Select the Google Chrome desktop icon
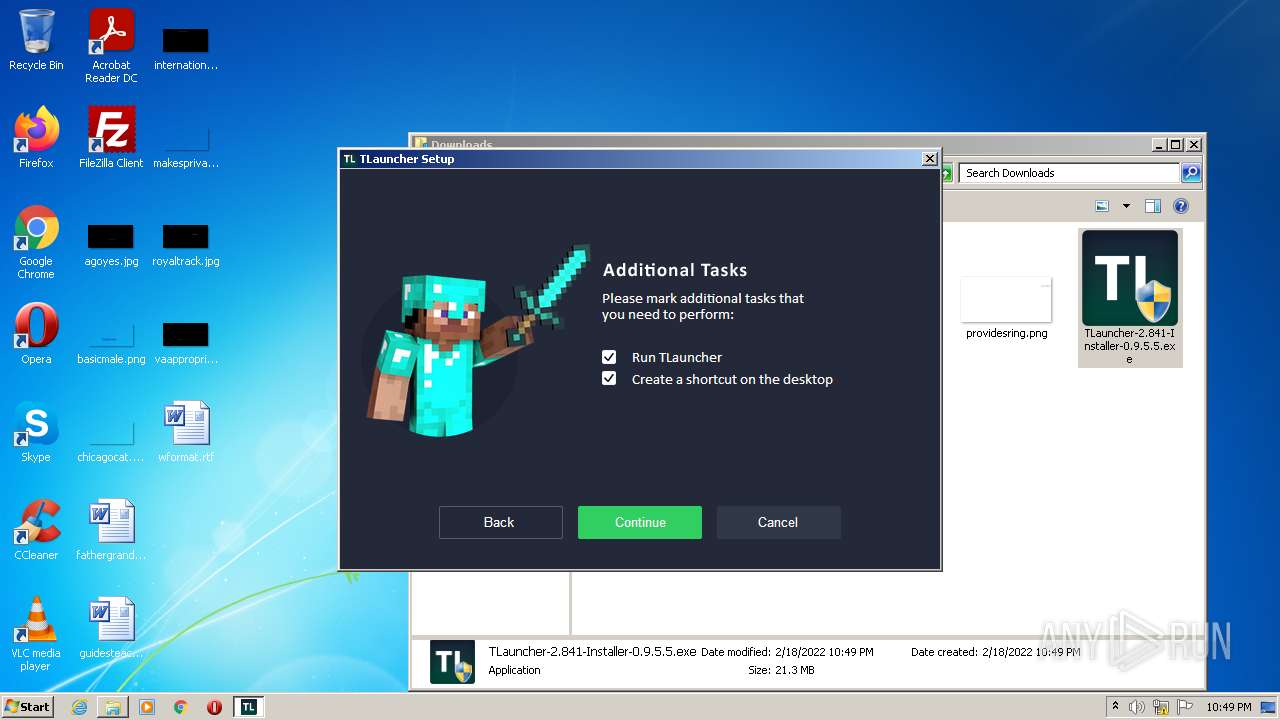The image size is (1280, 720). pyautogui.click(x=36, y=242)
